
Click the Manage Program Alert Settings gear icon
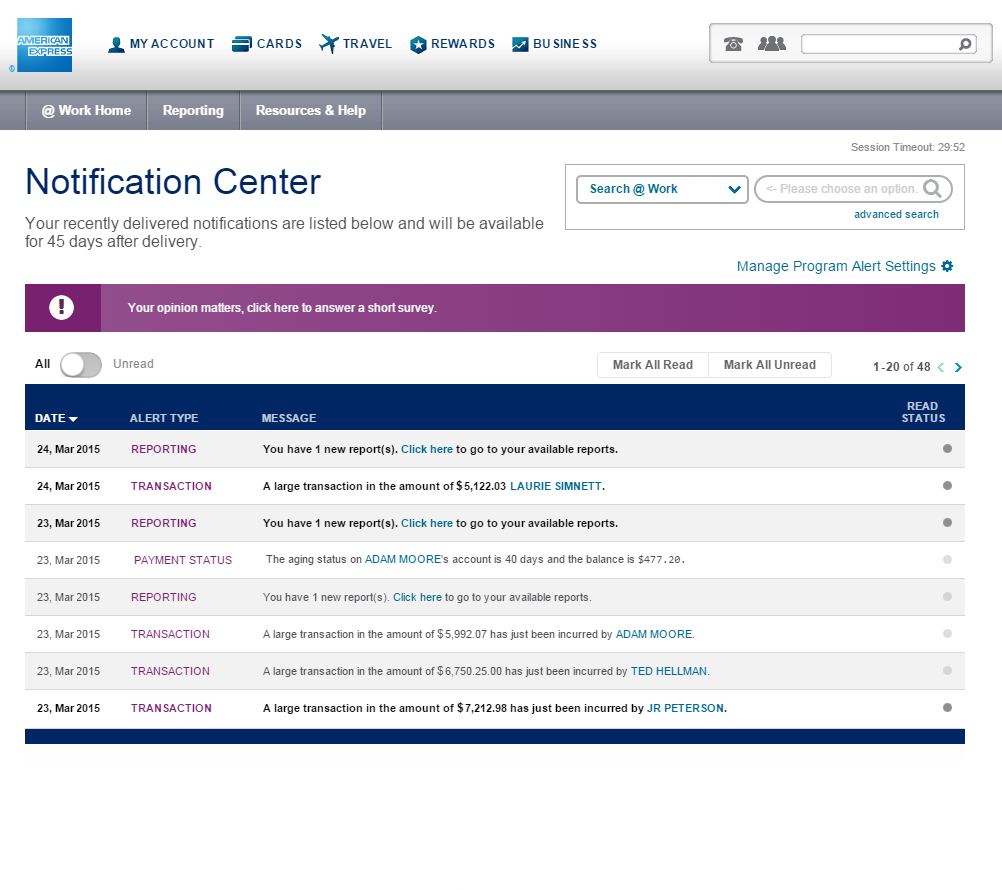947,266
